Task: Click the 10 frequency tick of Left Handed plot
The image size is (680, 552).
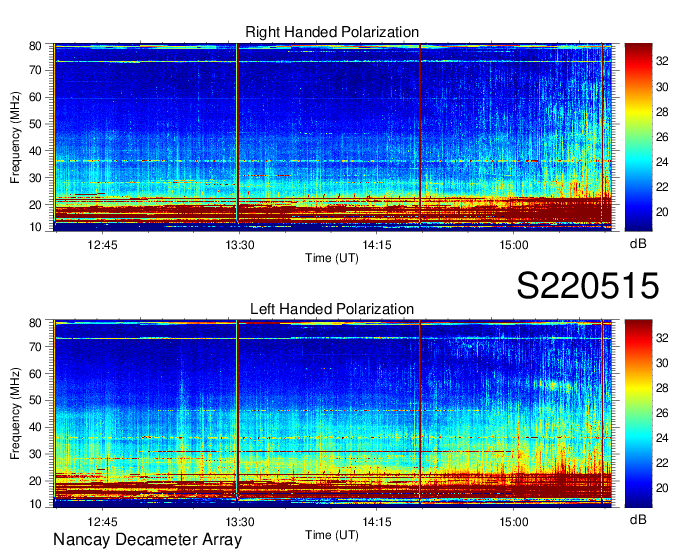Action: (35, 504)
